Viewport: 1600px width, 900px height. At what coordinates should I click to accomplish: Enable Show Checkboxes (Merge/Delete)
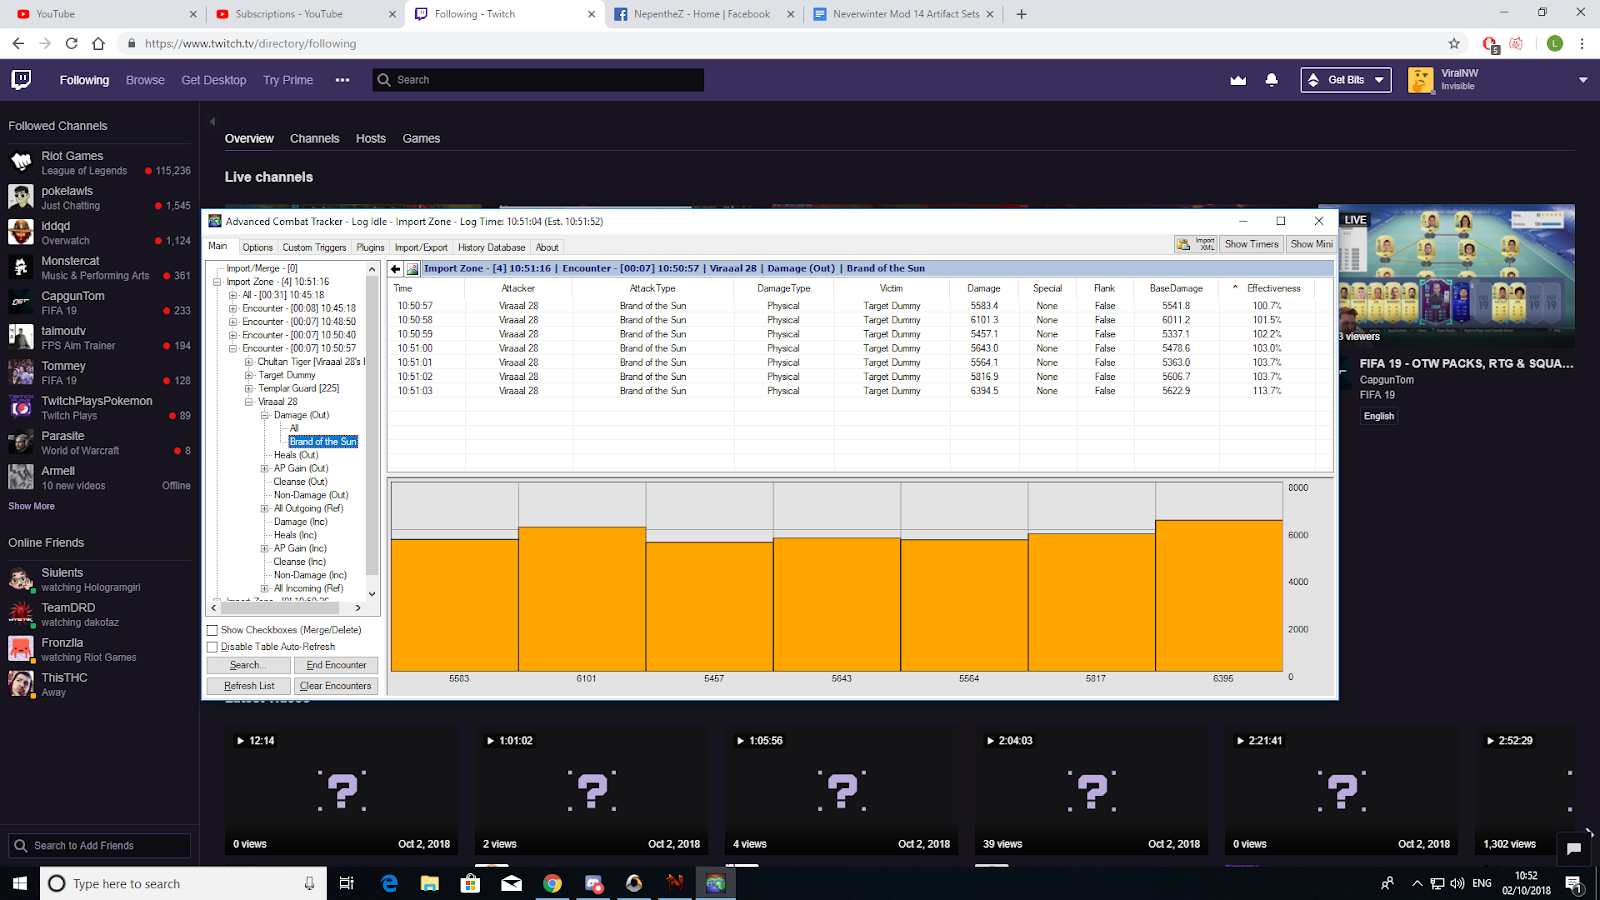tap(212, 631)
